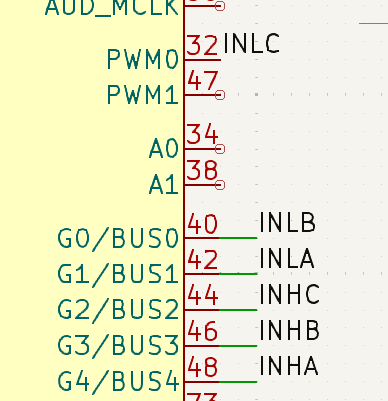388x401 pixels.
Task: Click unconnected pin endpoint of A0
Action: click(x=220, y=149)
